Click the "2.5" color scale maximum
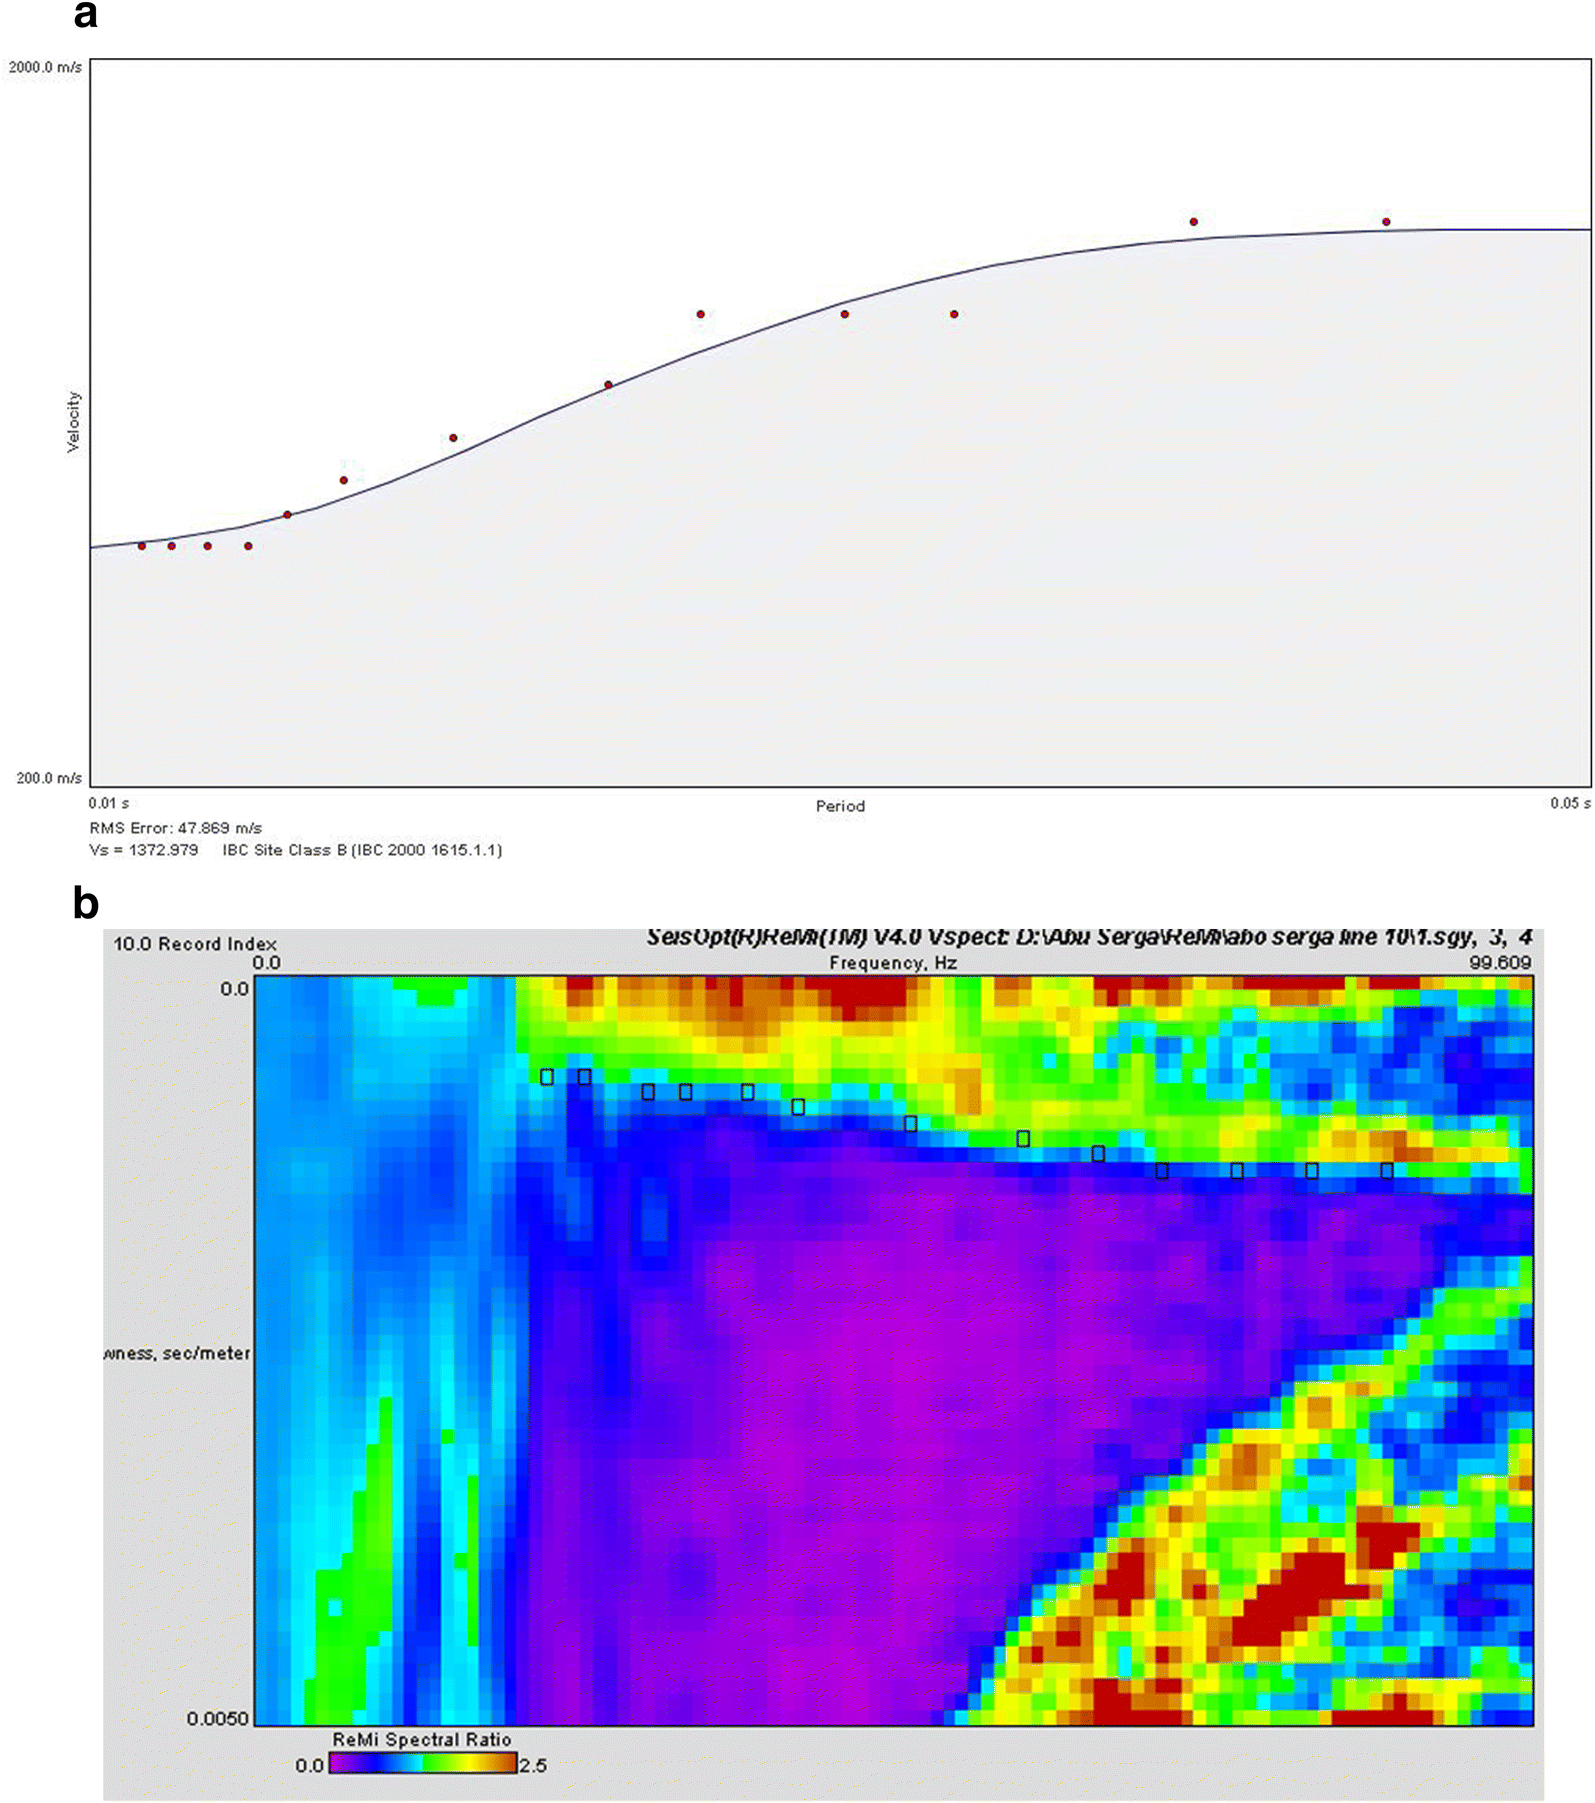1595x1803 pixels. pyautogui.click(x=533, y=1765)
